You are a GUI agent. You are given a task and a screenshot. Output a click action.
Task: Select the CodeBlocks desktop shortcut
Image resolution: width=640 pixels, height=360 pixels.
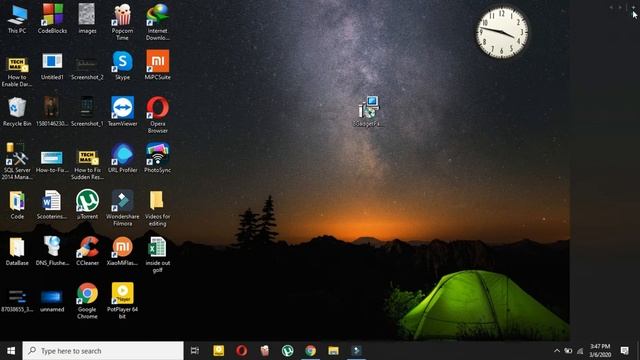(x=52, y=19)
